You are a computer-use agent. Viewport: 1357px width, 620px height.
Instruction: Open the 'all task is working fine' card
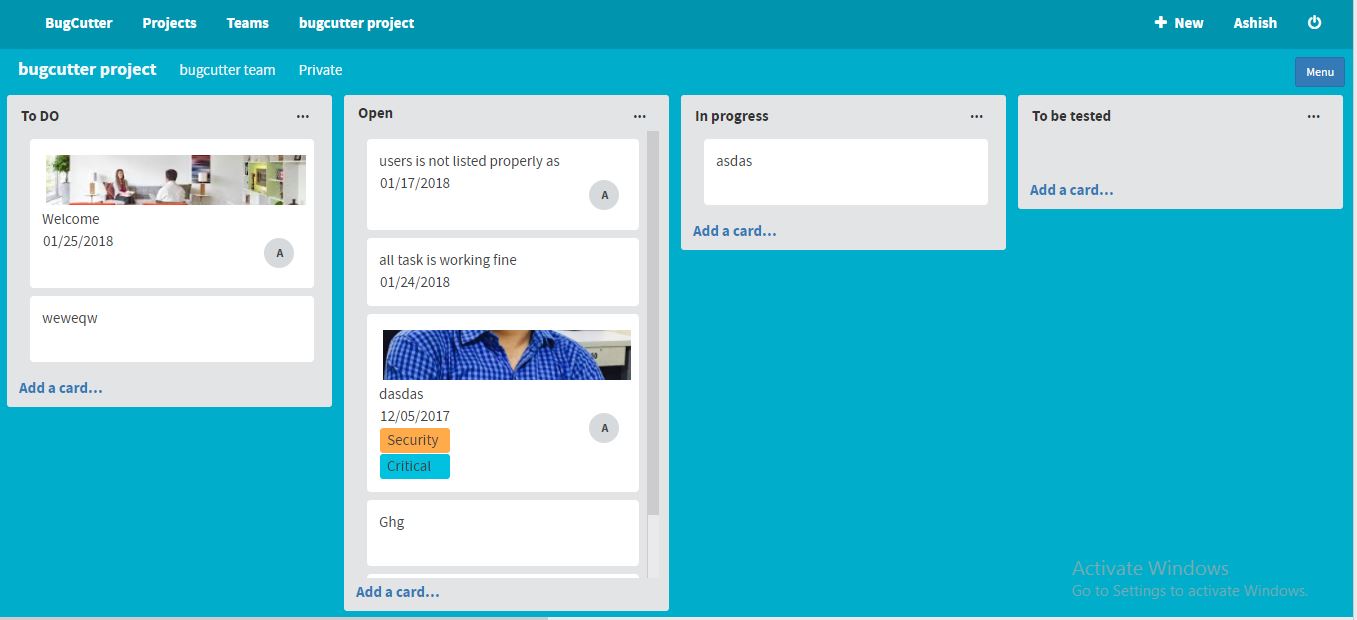point(503,272)
